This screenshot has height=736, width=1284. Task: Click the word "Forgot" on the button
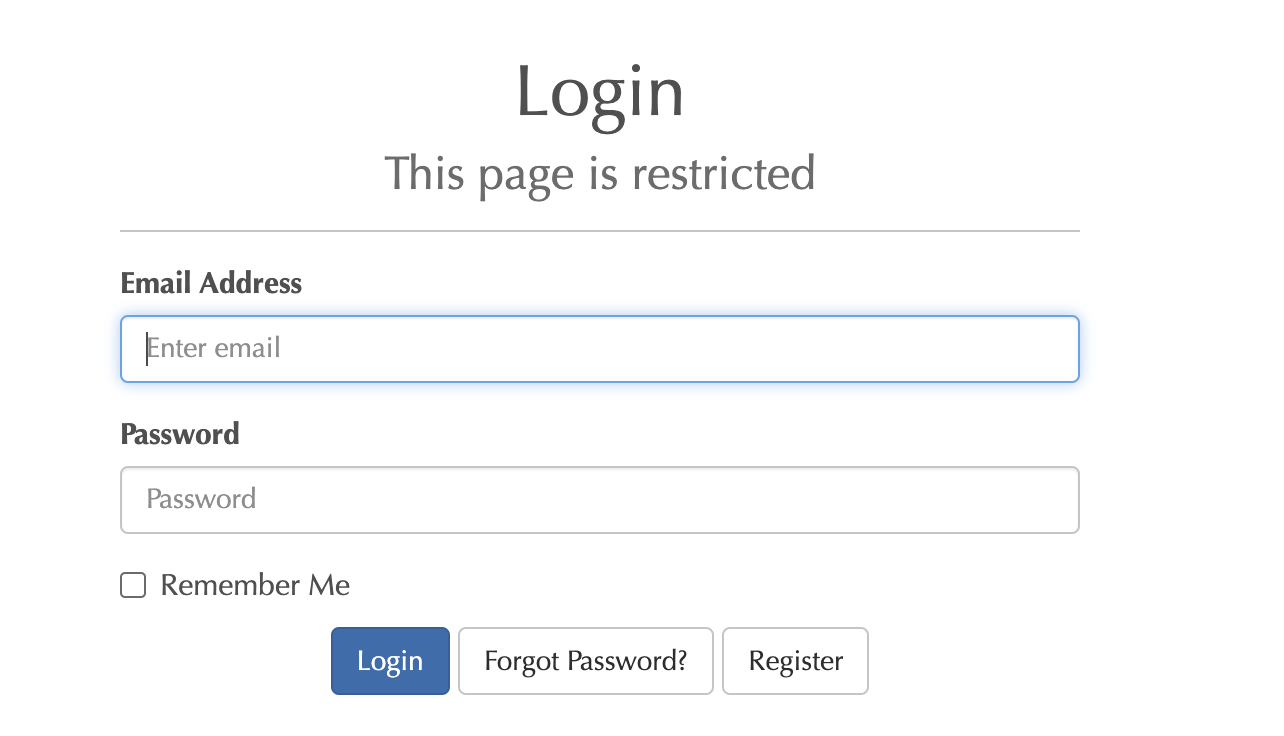point(522,661)
